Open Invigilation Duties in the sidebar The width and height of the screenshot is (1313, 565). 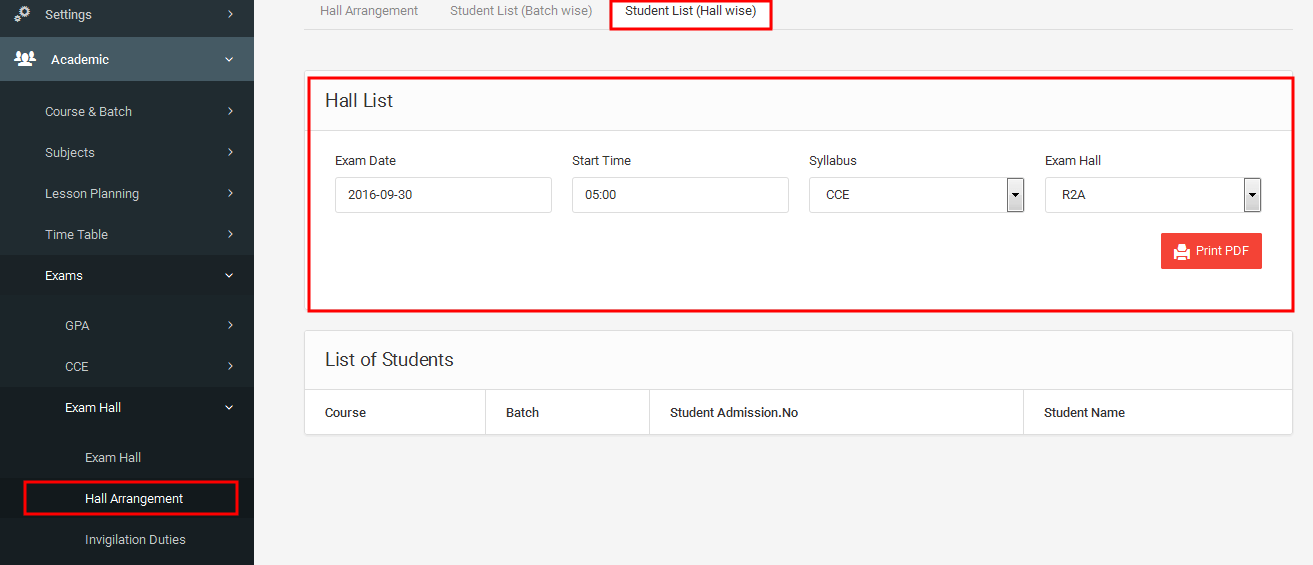[x=135, y=539]
